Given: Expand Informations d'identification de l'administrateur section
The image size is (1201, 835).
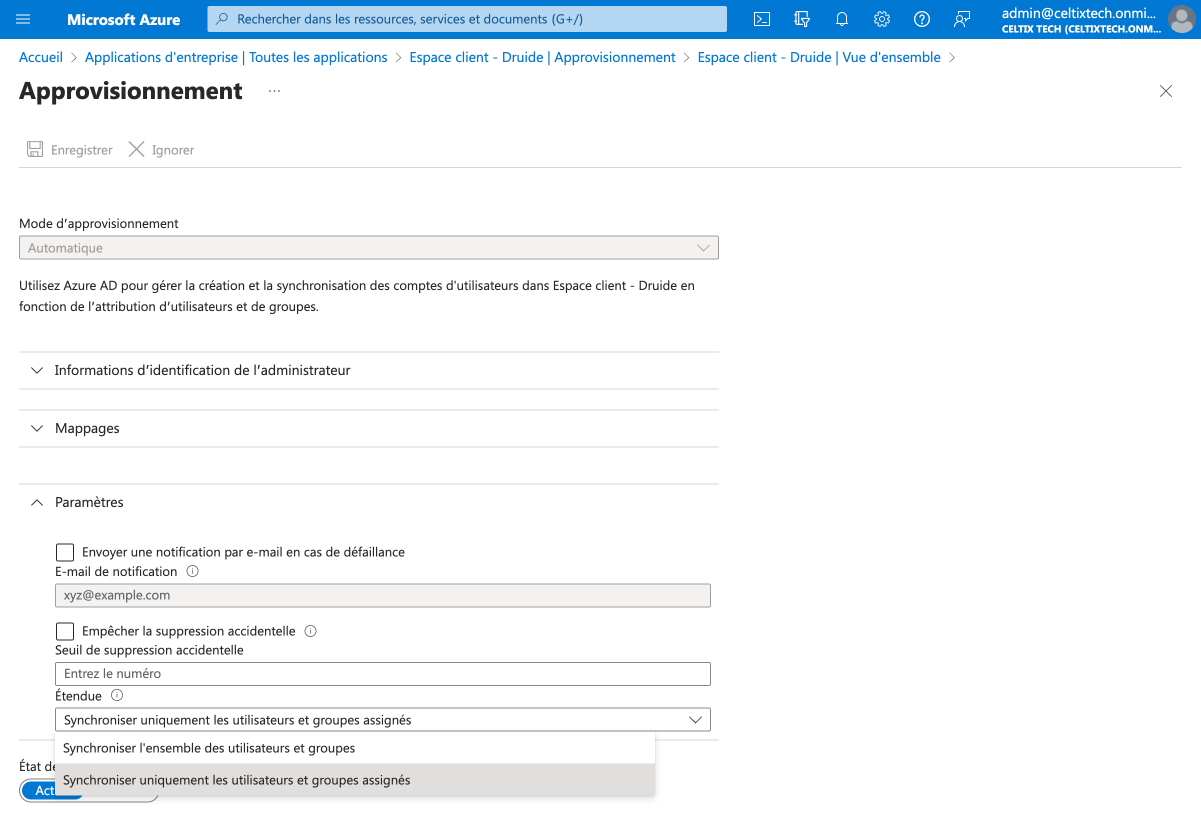Looking at the screenshot, I should [369, 370].
